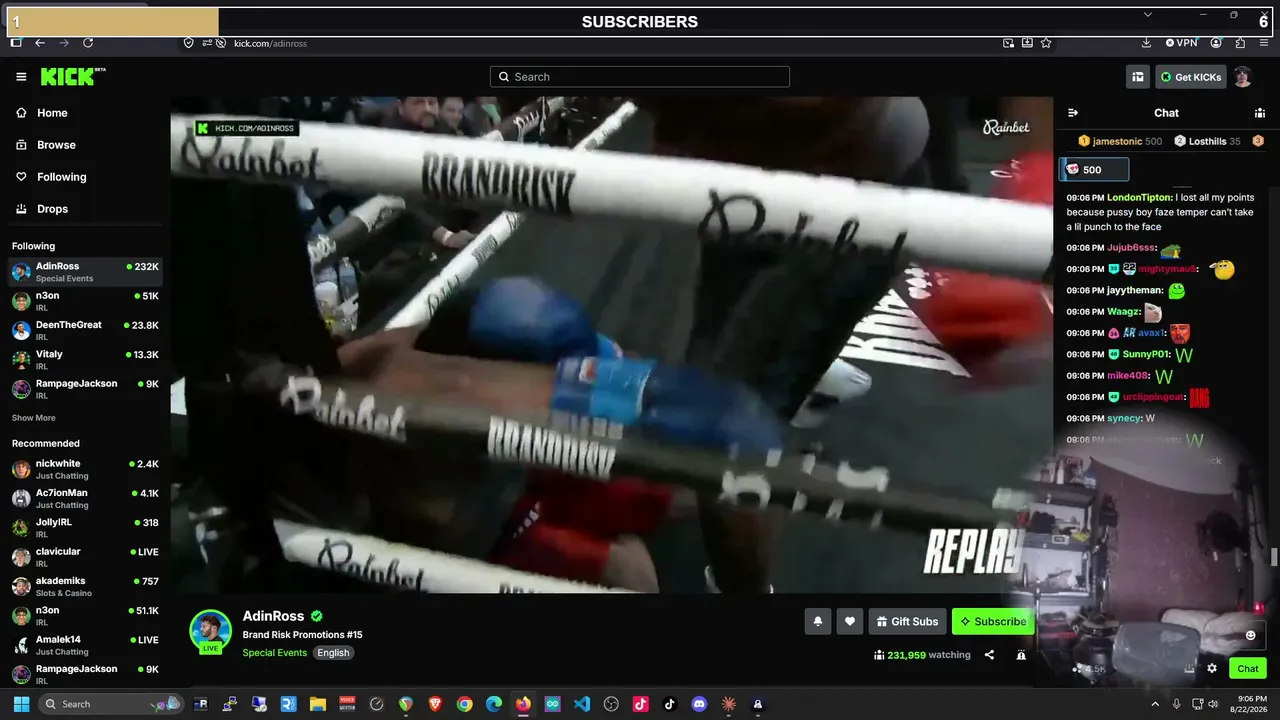Image resolution: width=1280 pixels, height=720 pixels.
Task: Click the browser back arrow
Action: pyautogui.click(x=40, y=43)
